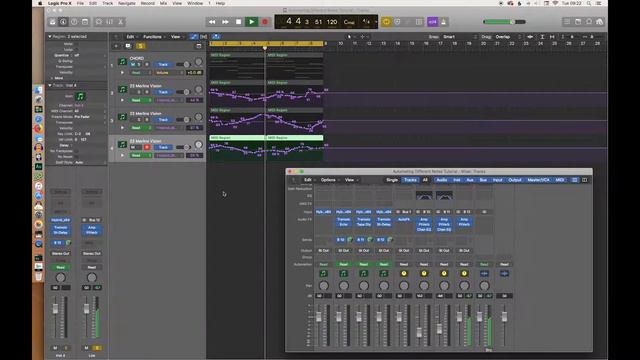Collapse the Region inspector disclosure triangle
Screen dimensions: 640x360
point(50,37)
